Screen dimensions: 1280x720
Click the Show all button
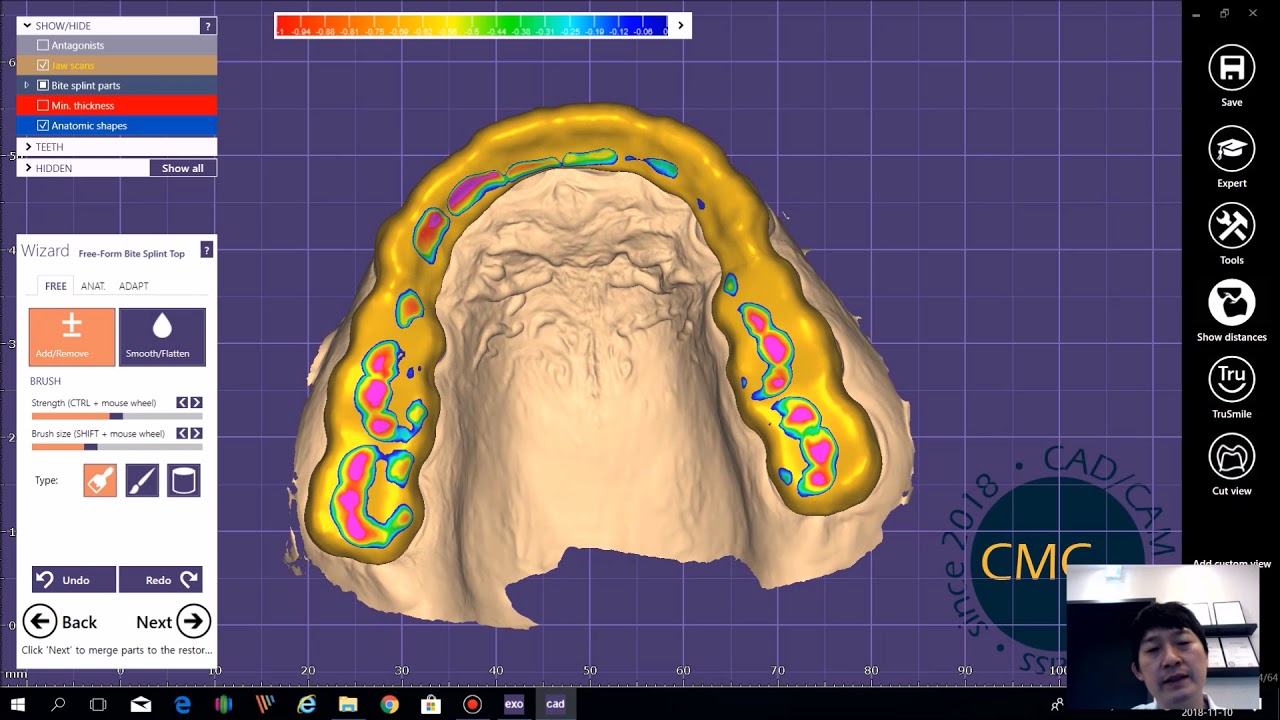[183, 168]
